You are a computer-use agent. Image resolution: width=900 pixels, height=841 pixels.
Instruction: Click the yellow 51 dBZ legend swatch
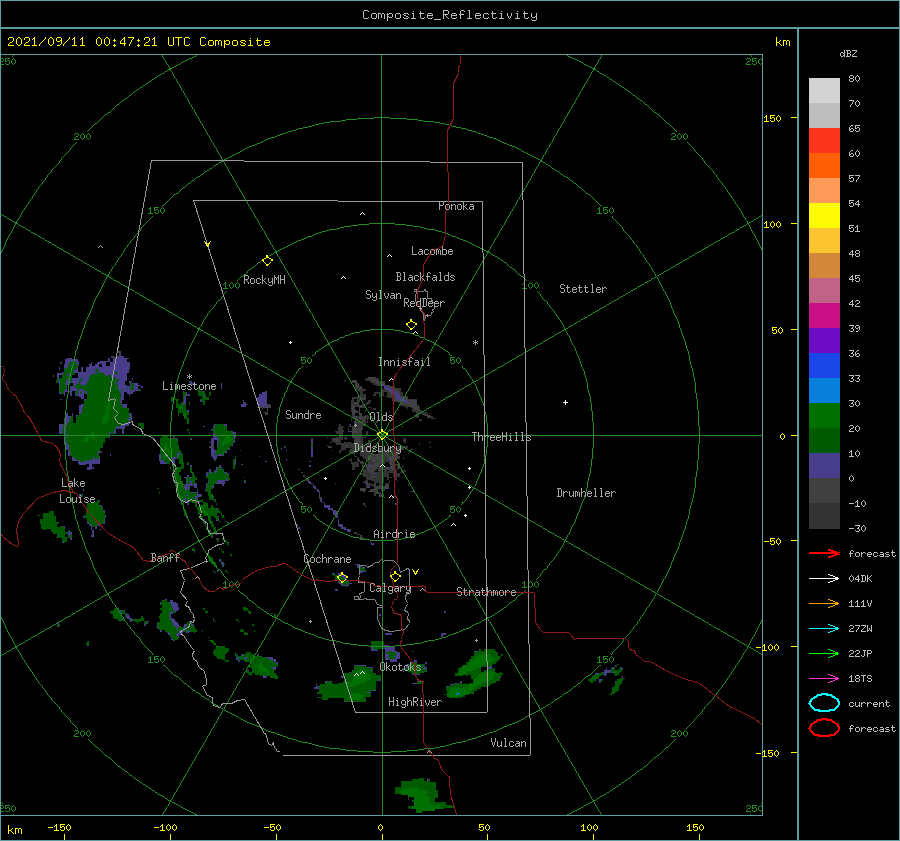point(824,215)
